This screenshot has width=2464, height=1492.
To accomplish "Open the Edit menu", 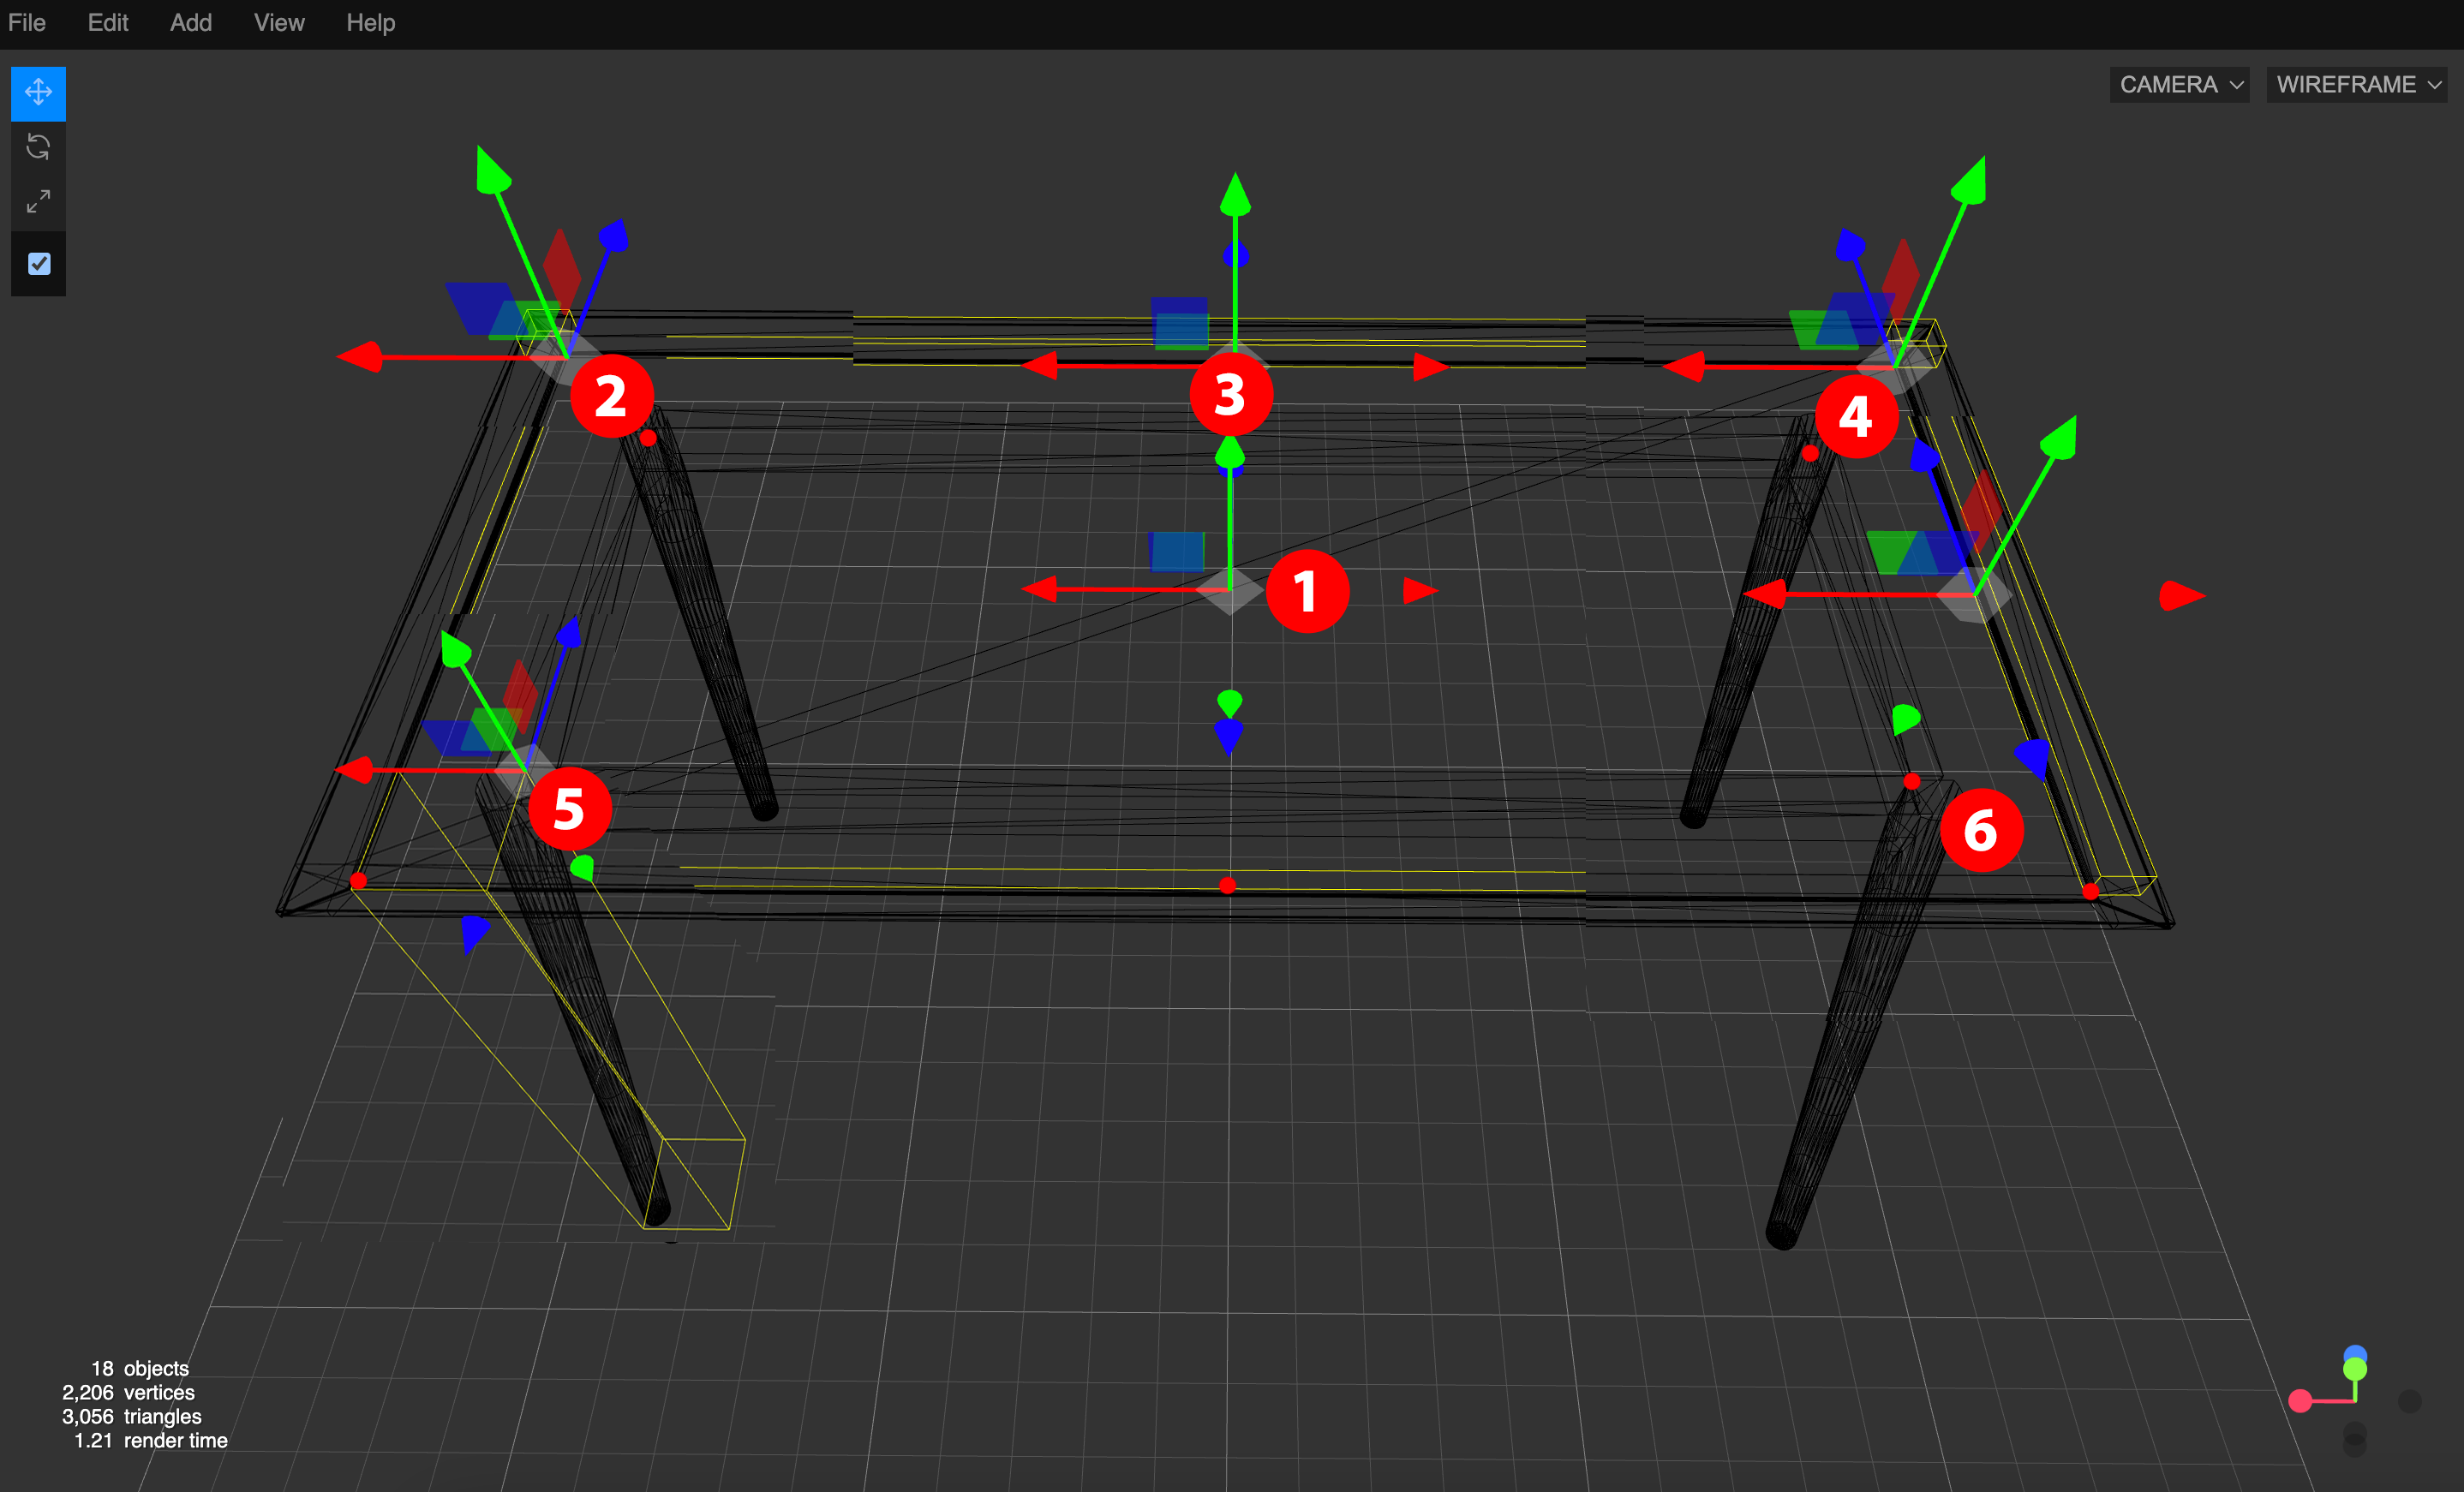I will (108, 22).
